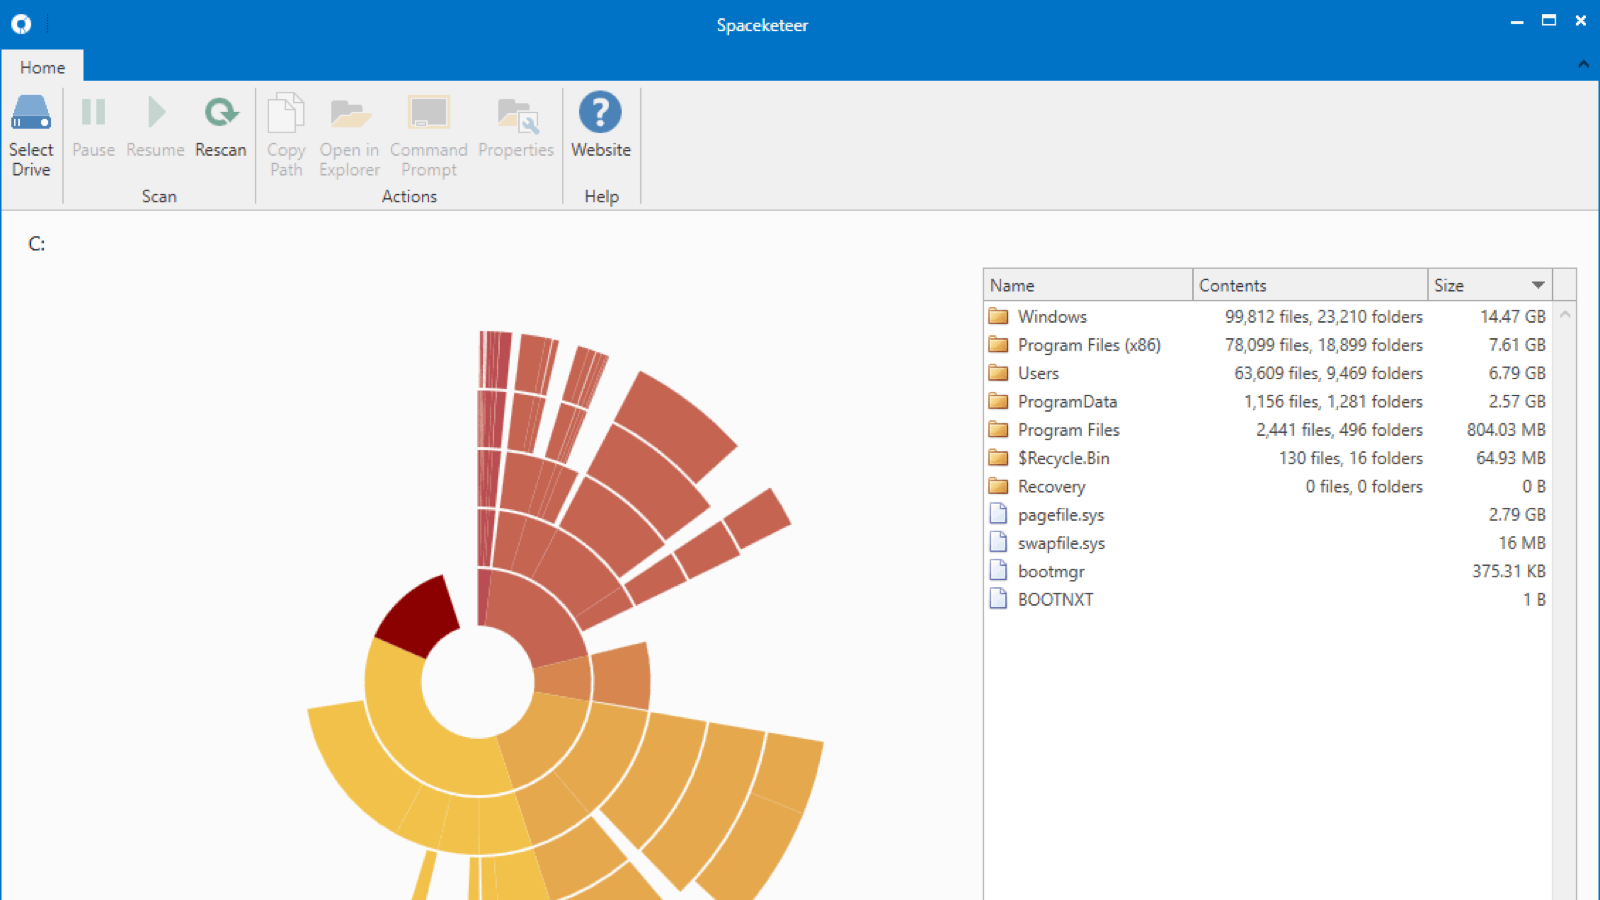This screenshot has width=1600, height=900.
Task: Select the Windows folder row
Action: (x=1052, y=317)
